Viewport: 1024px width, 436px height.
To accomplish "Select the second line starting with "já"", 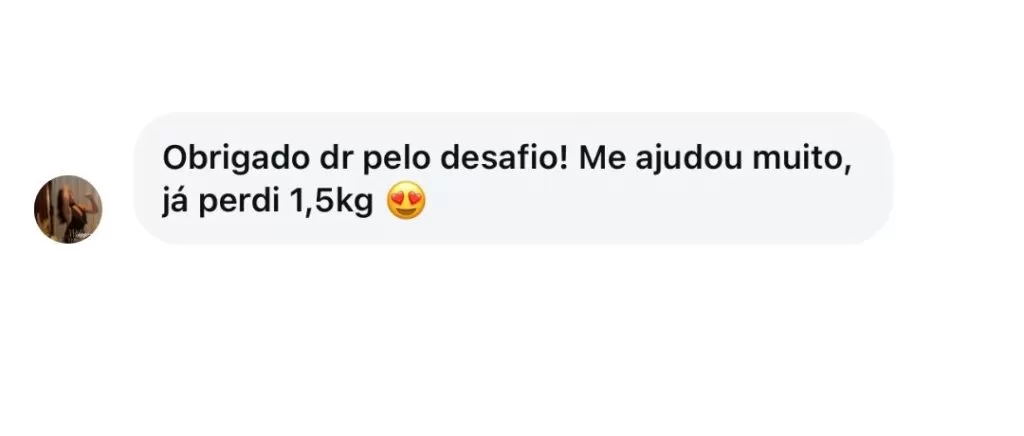I will tap(294, 202).
